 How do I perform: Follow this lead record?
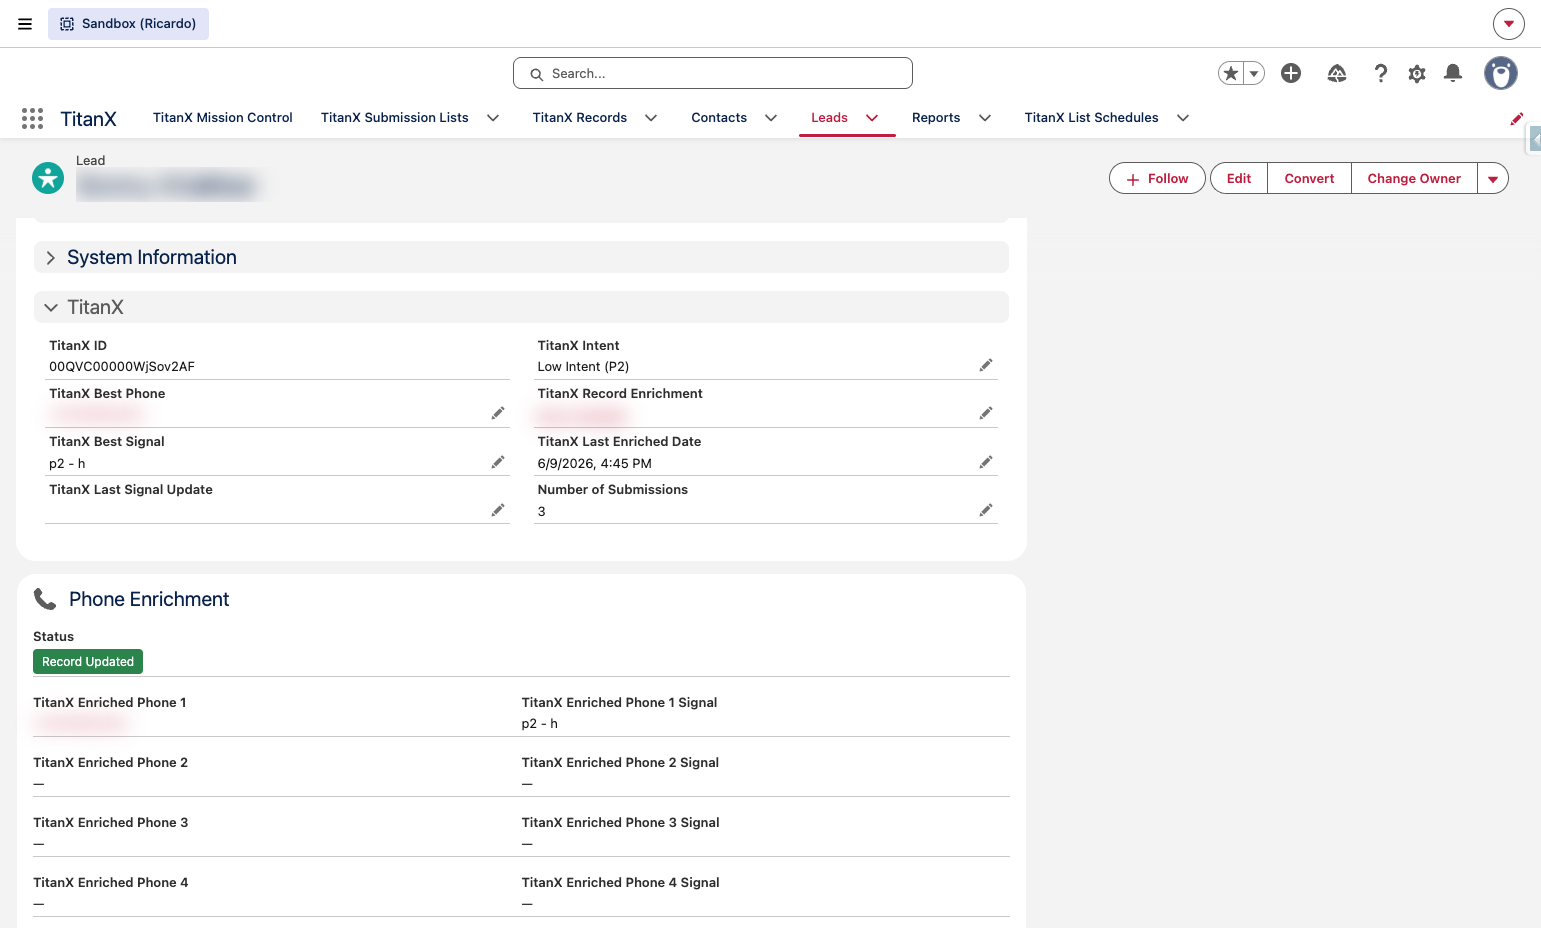[1157, 179]
